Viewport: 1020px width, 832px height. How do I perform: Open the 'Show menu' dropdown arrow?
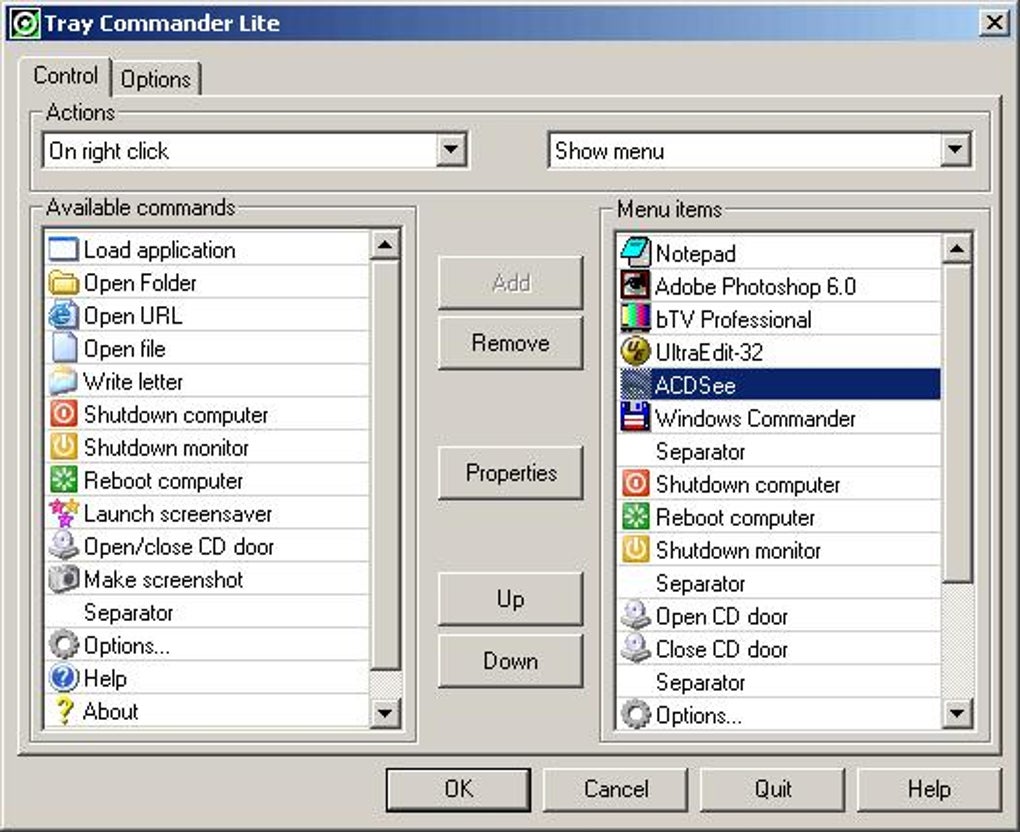(x=955, y=151)
